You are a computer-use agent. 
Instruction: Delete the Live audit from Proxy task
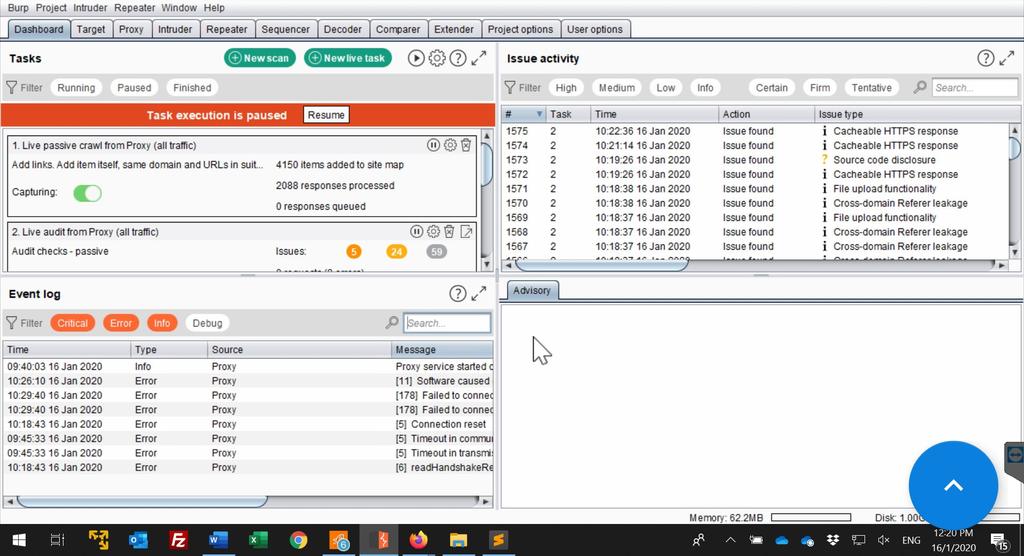pos(449,231)
